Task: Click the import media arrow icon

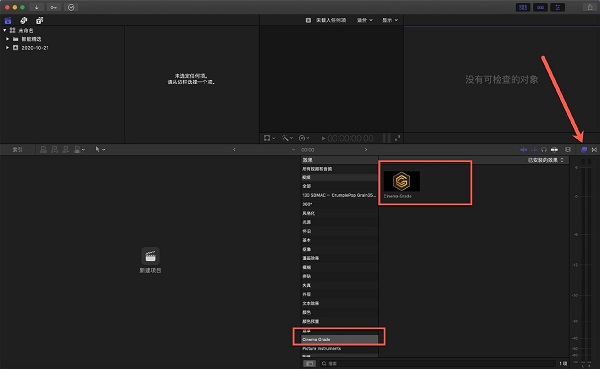Action: pos(36,7)
